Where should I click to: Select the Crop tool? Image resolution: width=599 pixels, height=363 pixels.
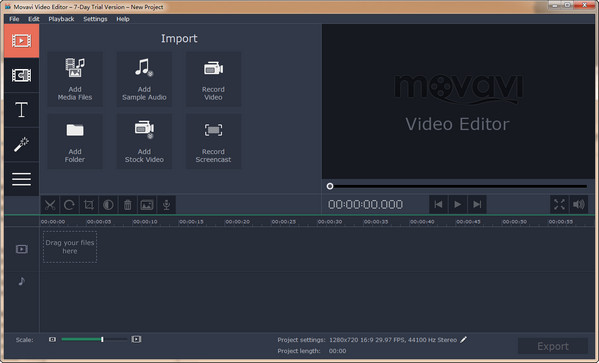coord(89,205)
